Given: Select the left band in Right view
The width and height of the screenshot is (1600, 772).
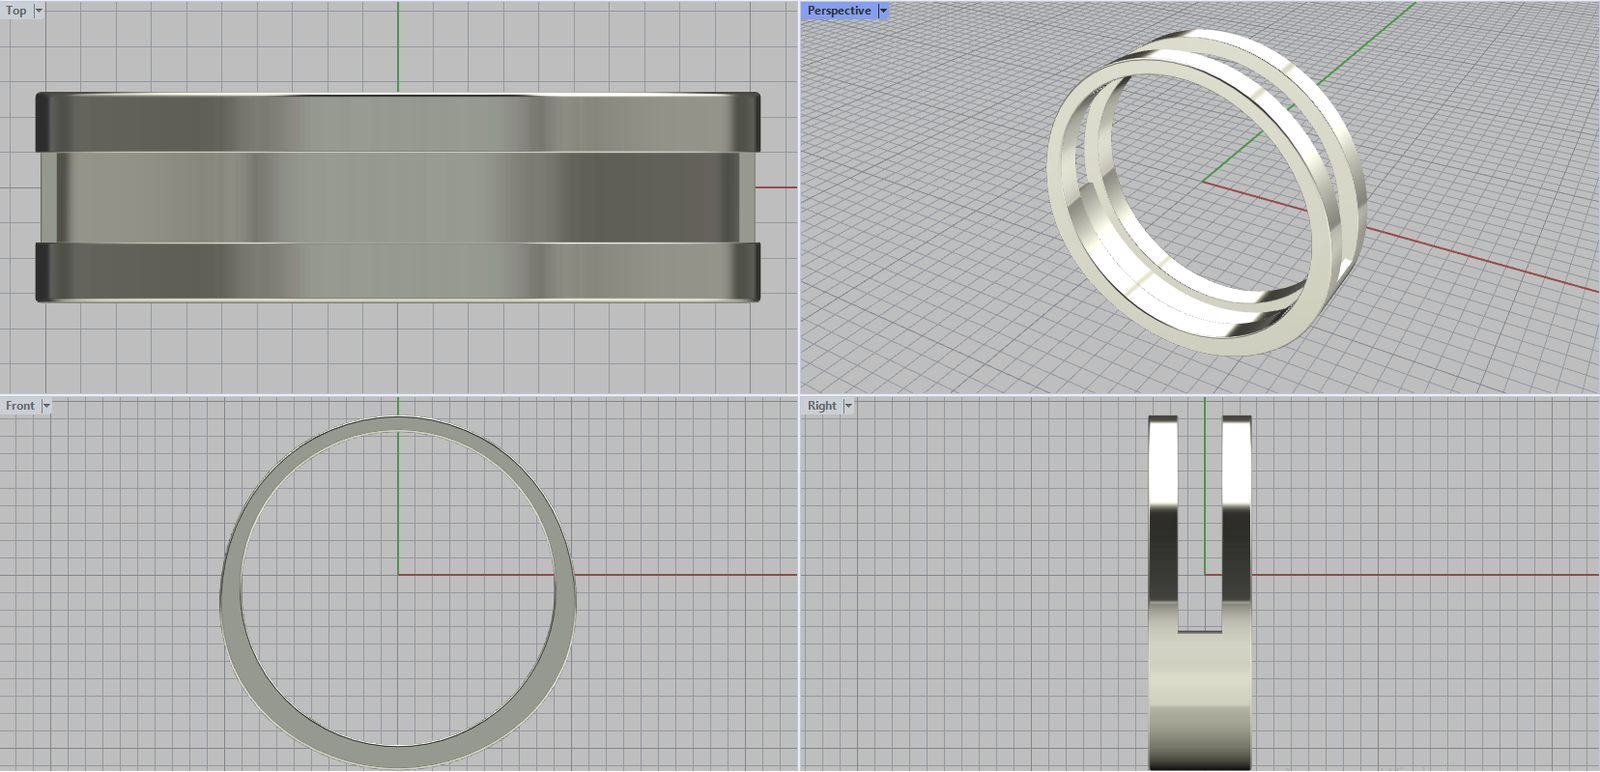Looking at the screenshot, I should coord(1164,520).
